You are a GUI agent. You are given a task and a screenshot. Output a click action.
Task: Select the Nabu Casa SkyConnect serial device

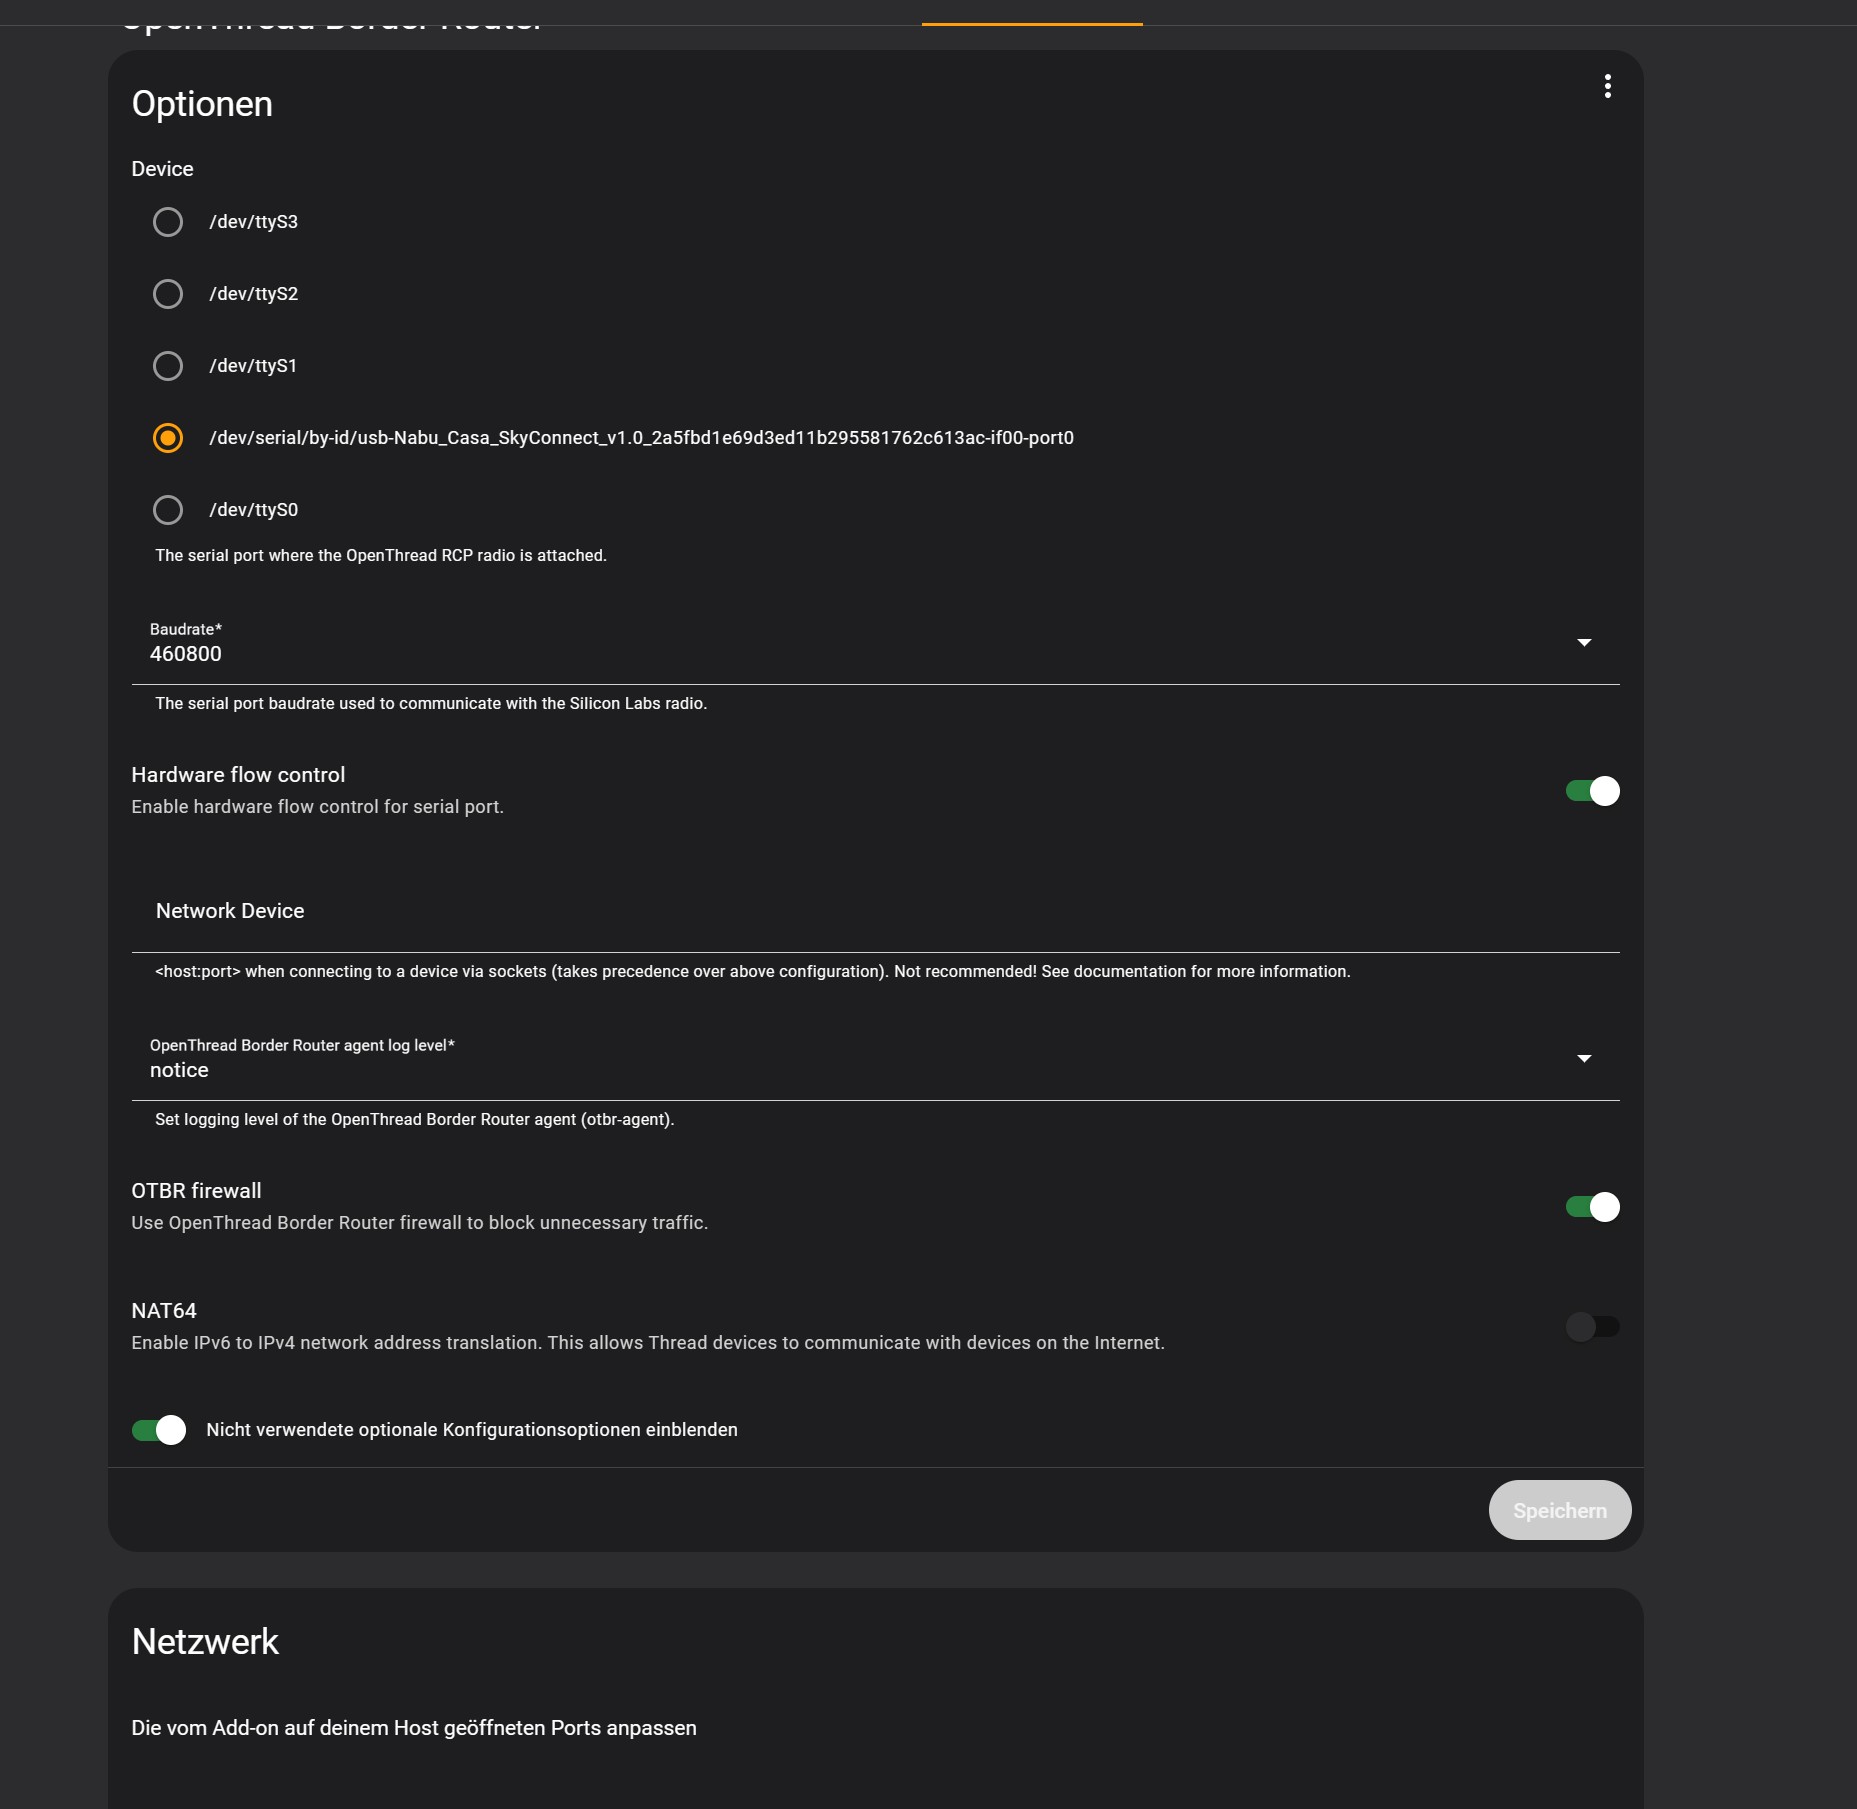coord(168,438)
